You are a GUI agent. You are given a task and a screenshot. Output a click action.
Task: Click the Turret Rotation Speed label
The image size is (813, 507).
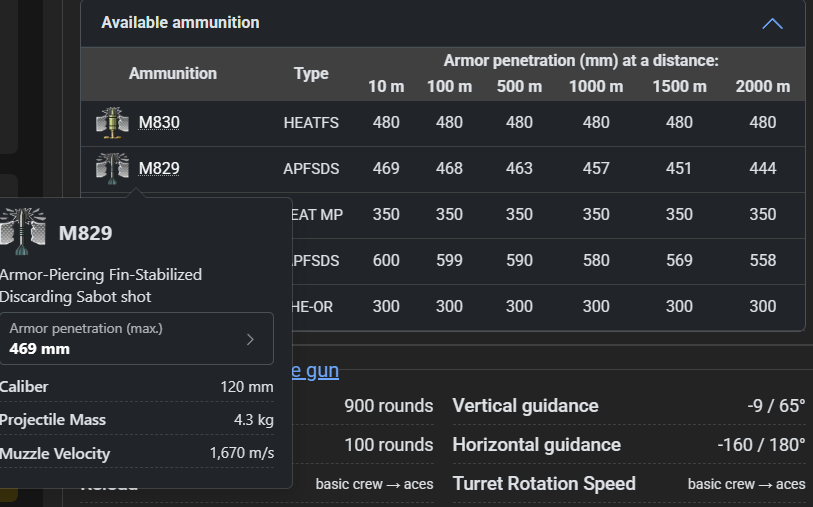544,483
